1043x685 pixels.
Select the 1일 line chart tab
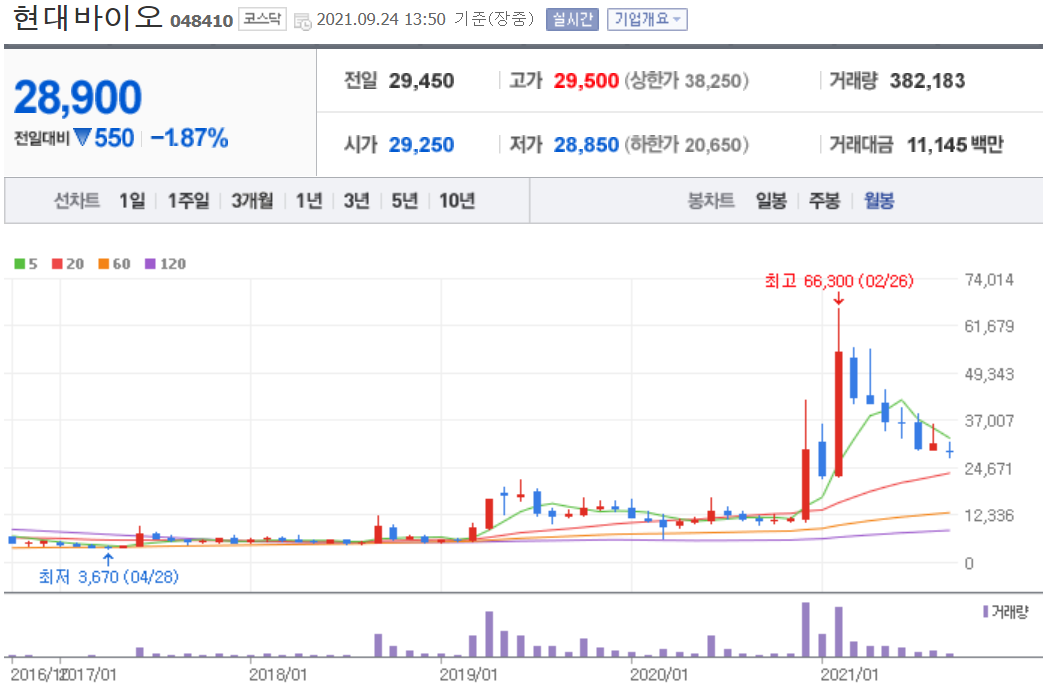pos(132,200)
